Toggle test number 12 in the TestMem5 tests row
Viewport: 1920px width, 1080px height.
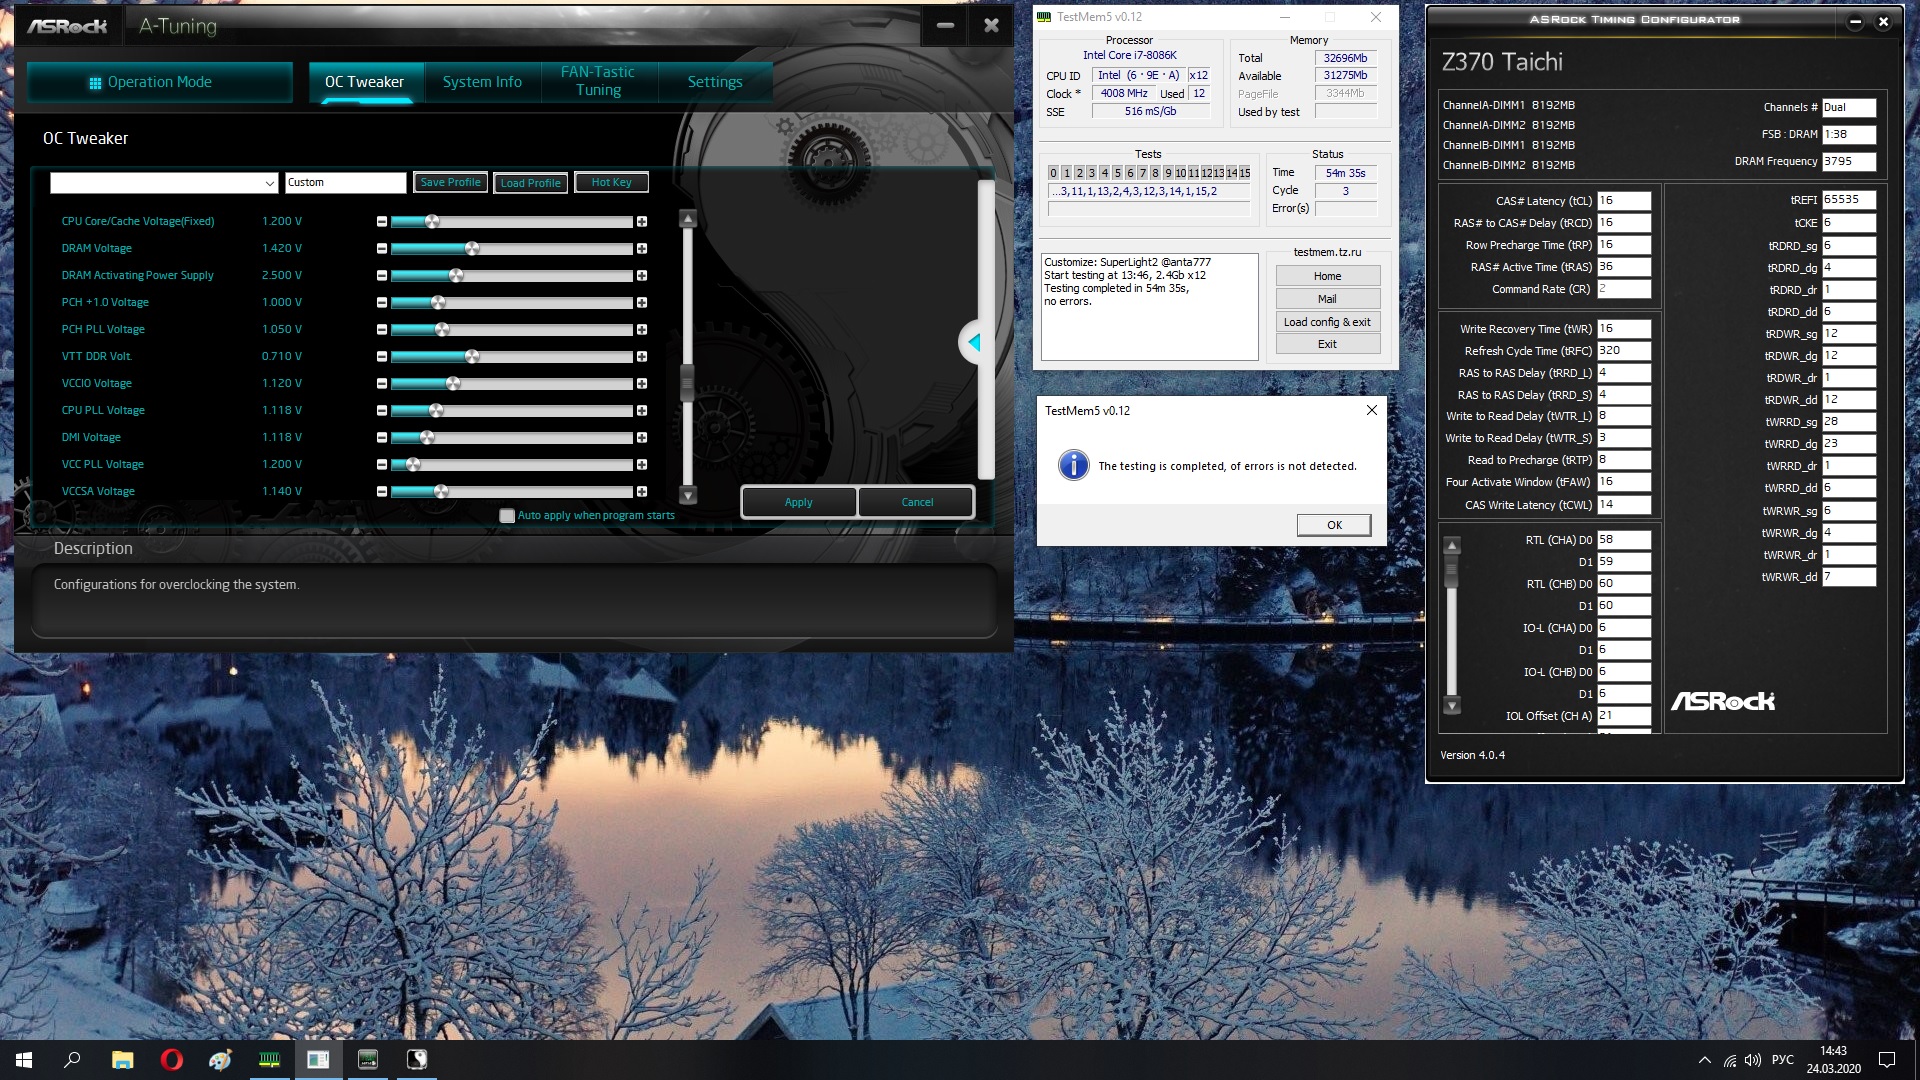[x=1206, y=173]
